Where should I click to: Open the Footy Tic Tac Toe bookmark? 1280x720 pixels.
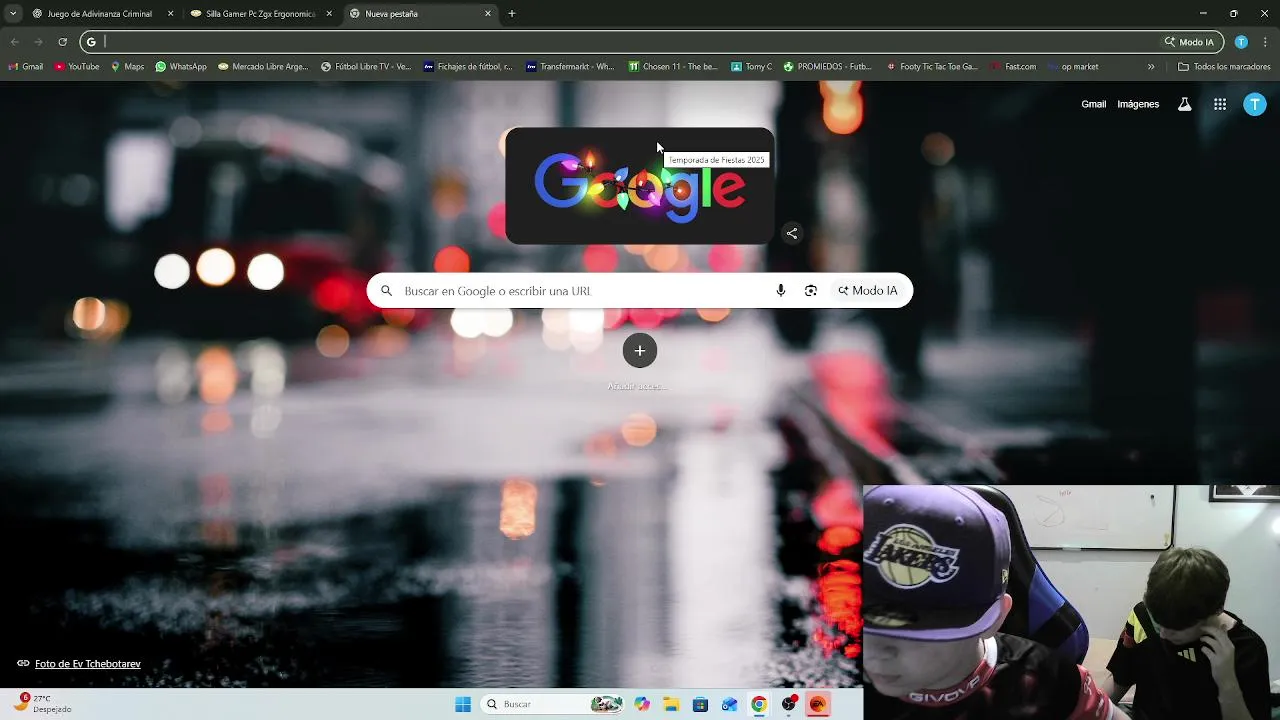(x=932, y=67)
